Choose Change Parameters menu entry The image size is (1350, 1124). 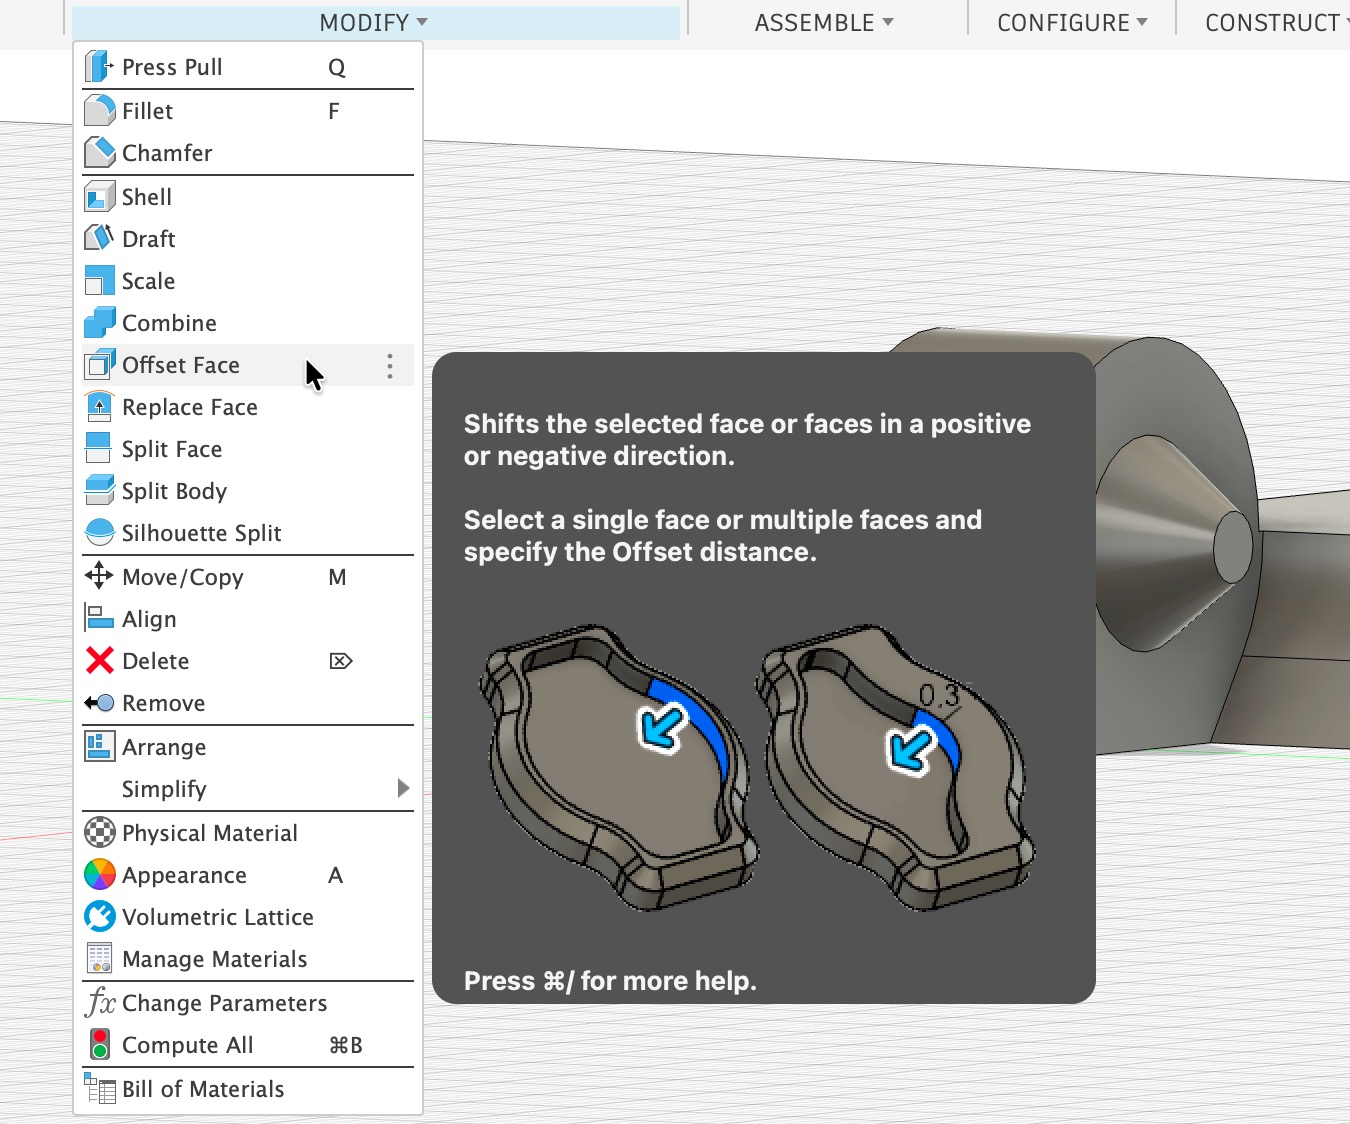tap(248, 1003)
